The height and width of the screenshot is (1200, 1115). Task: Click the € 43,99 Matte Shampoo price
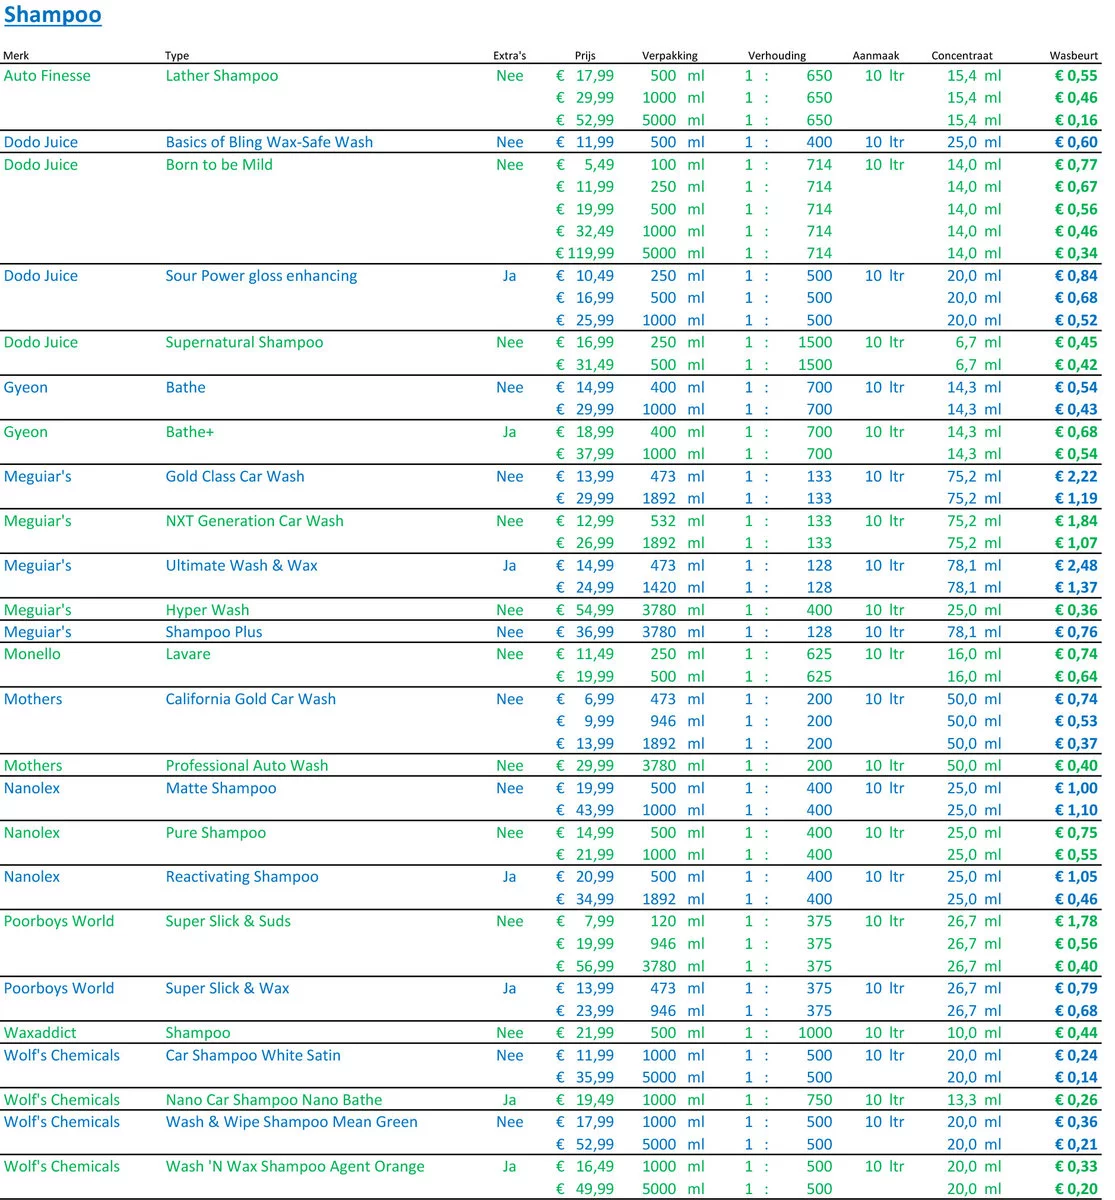pyautogui.click(x=585, y=810)
